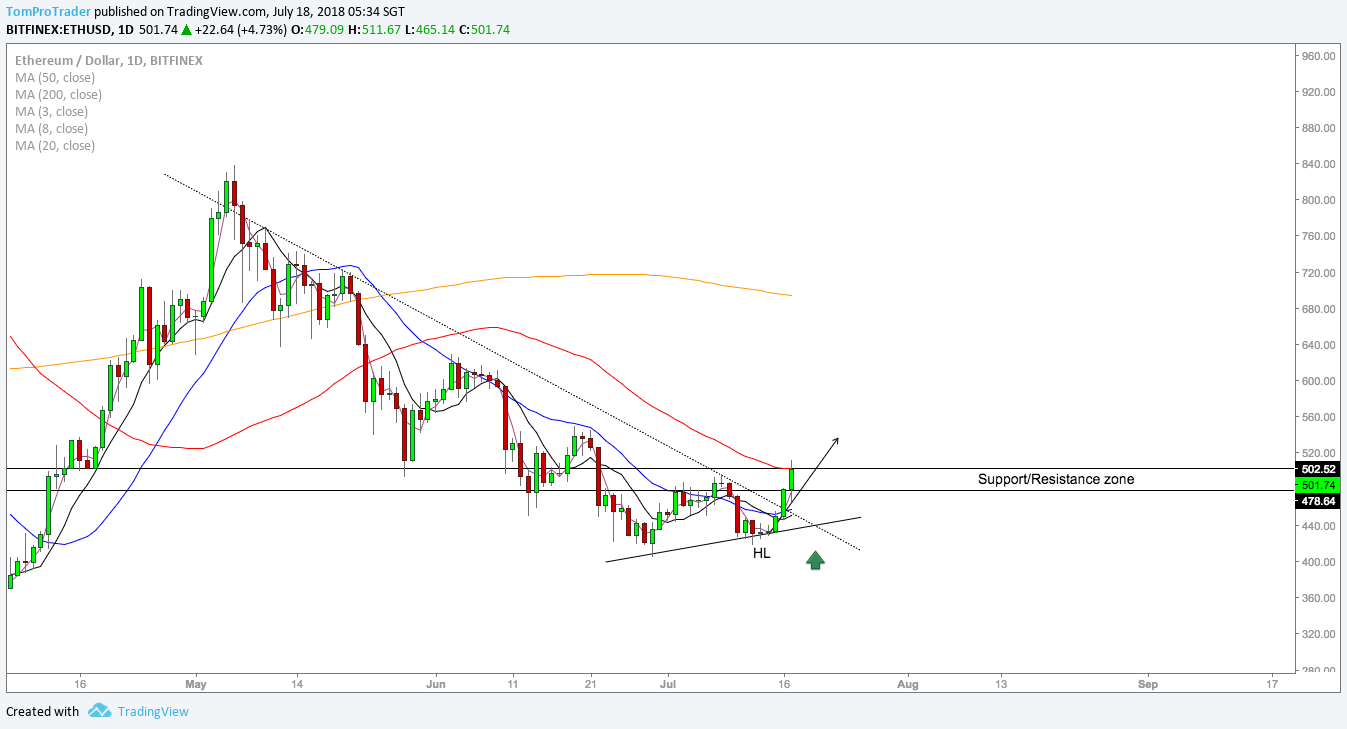Click the May label on the date axis
This screenshot has height=729, width=1347.
196,685
